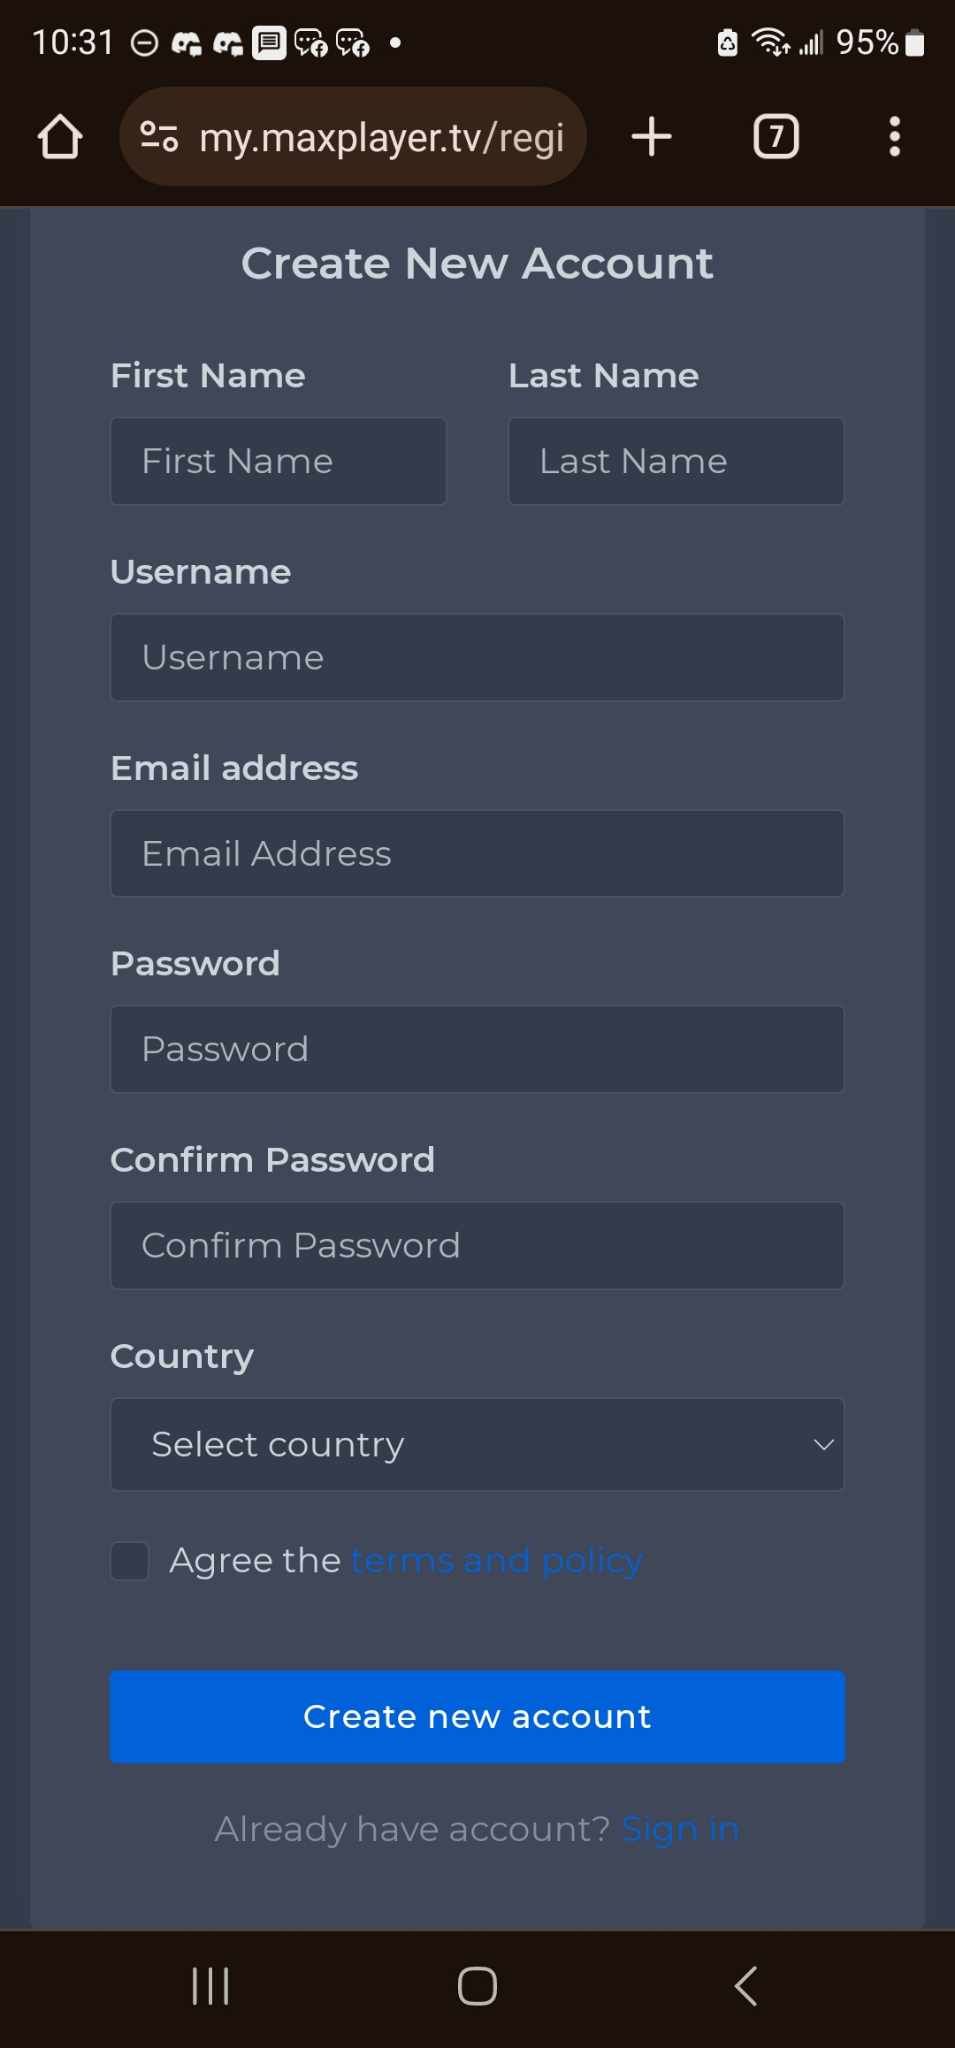
Task: Click the country dropdown chevron arrow
Action: pos(823,1444)
